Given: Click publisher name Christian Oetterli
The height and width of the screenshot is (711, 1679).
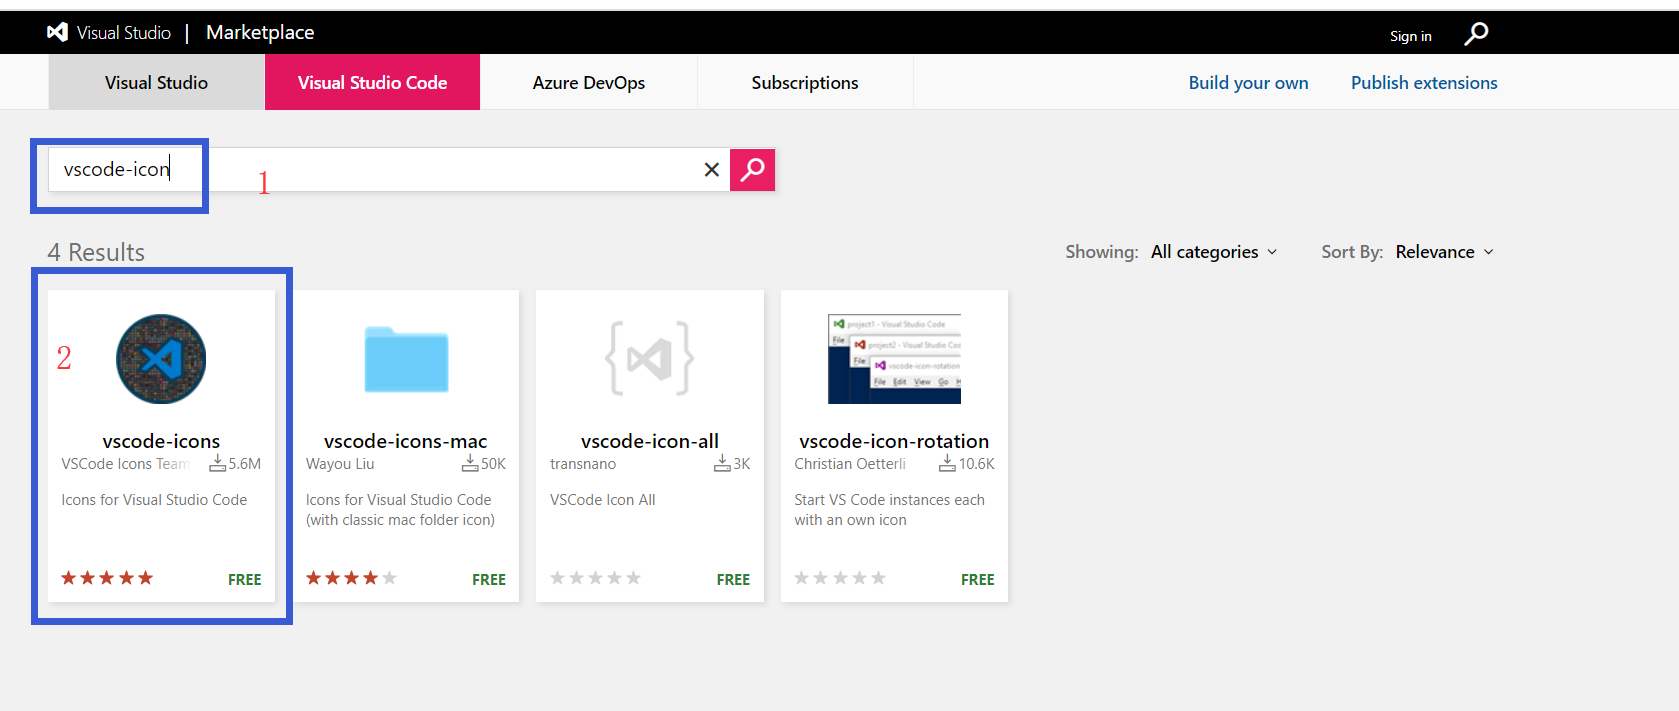Looking at the screenshot, I should click(x=850, y=464).
